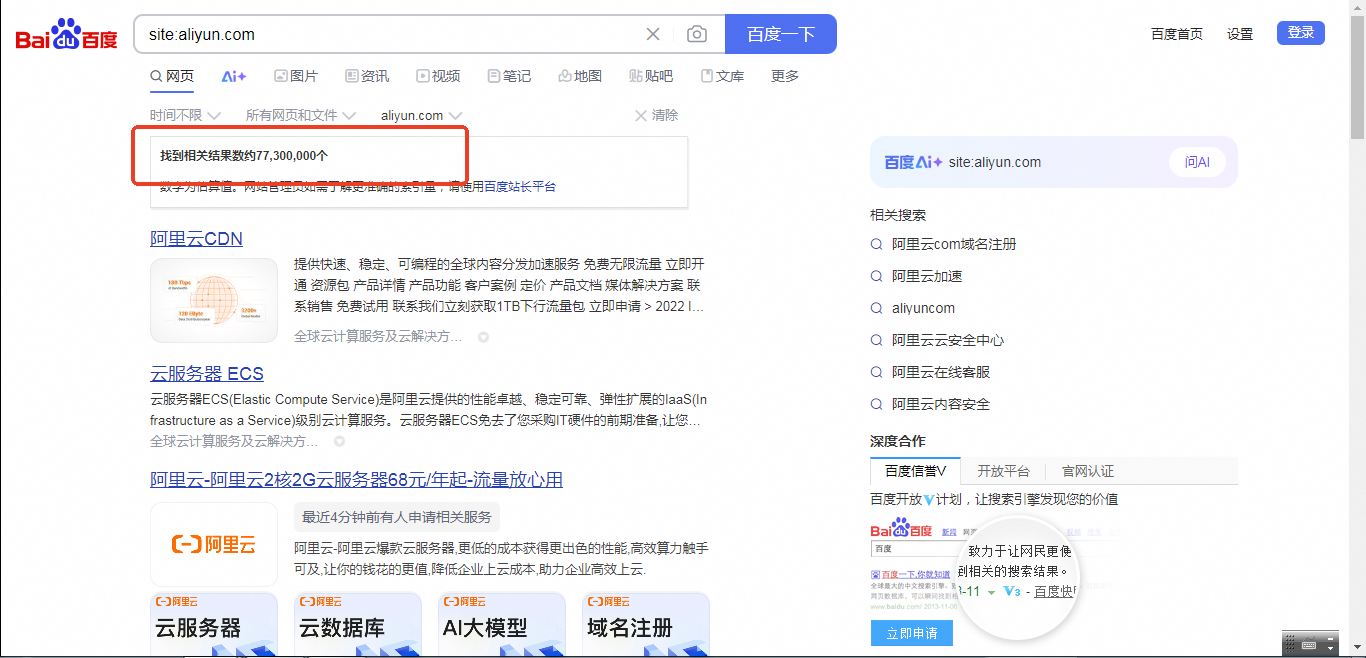Image resolution: width=1366 pixels, height=658 pixels.
Task: Open 阿里云2核2G云服务器68元/年起 result
Action: click(x=356, y=479)
